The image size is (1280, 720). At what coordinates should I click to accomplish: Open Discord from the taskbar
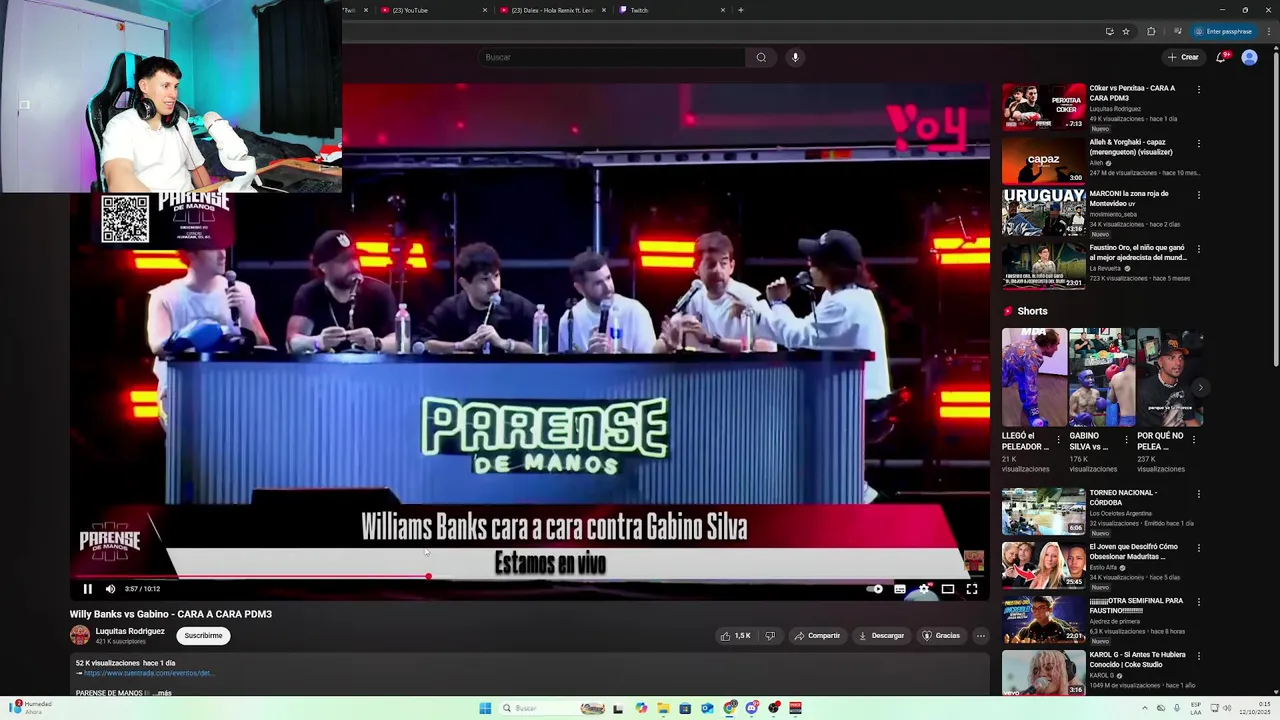coord(752,709)
